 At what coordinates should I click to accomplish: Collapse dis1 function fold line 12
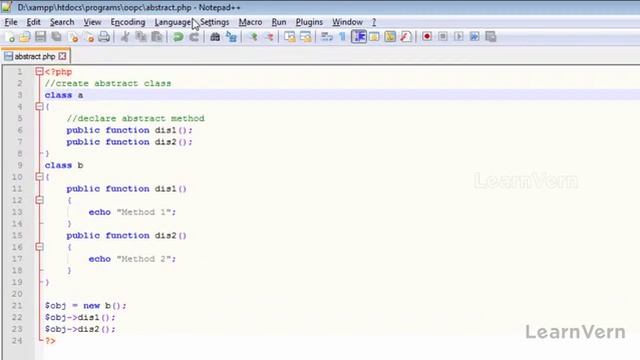click(39, 200)
